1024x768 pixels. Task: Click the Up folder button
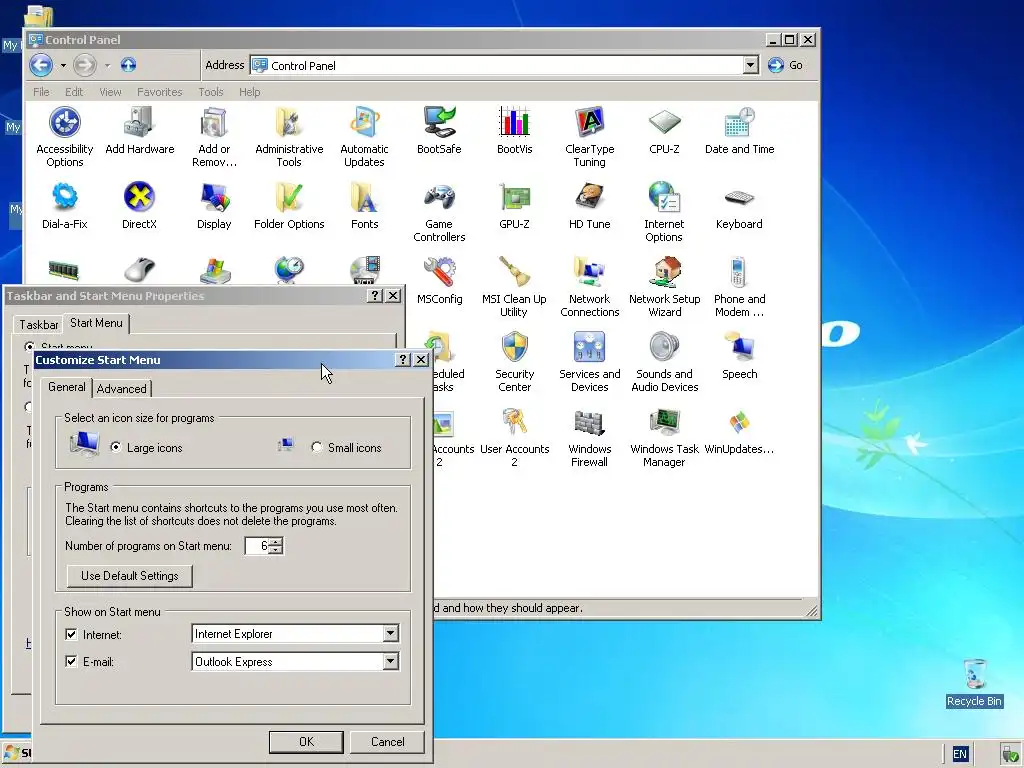128,65
